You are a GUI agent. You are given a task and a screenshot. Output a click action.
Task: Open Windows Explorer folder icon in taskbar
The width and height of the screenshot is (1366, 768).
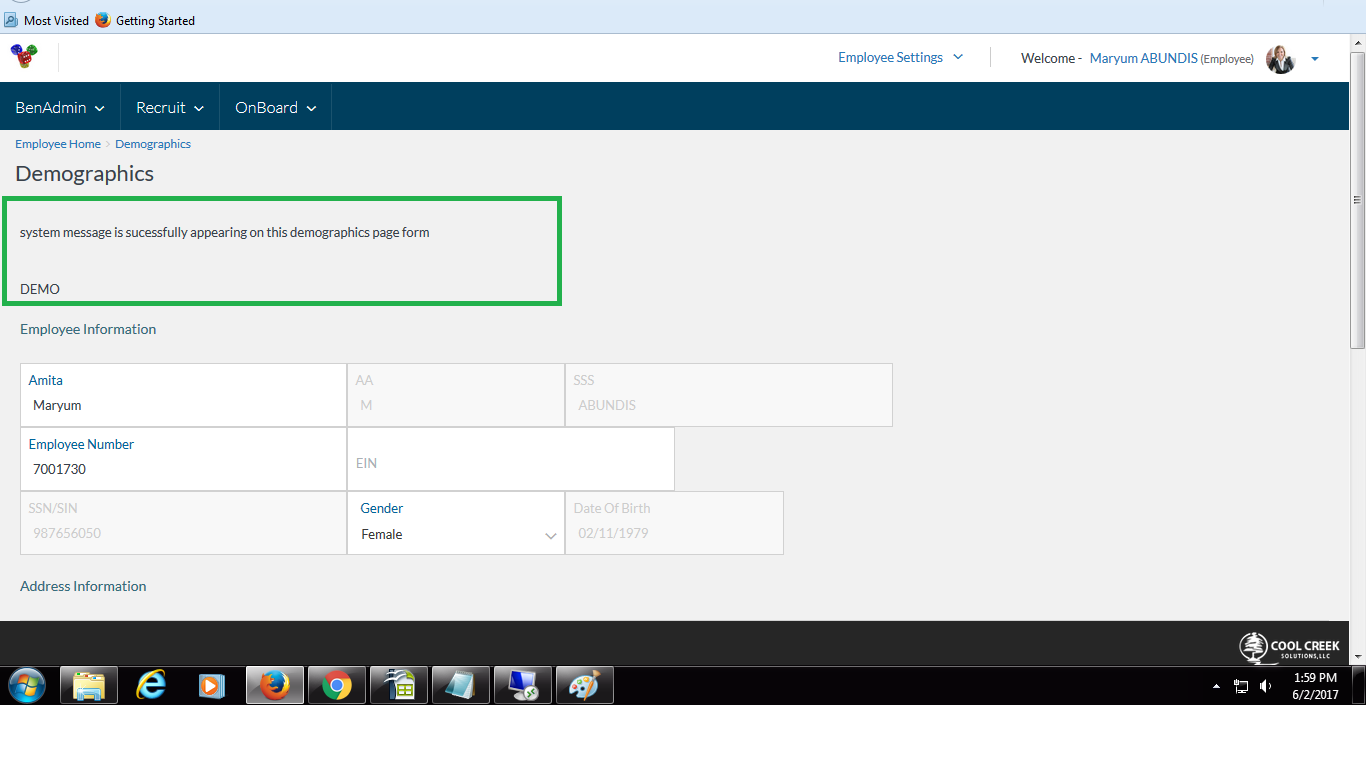(x=89, y=686)
